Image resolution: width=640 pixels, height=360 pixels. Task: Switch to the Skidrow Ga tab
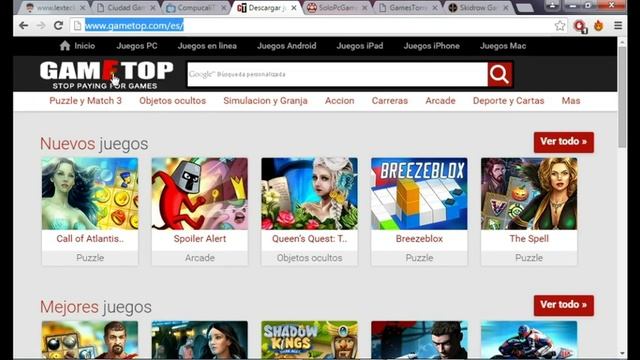point(478,8)
